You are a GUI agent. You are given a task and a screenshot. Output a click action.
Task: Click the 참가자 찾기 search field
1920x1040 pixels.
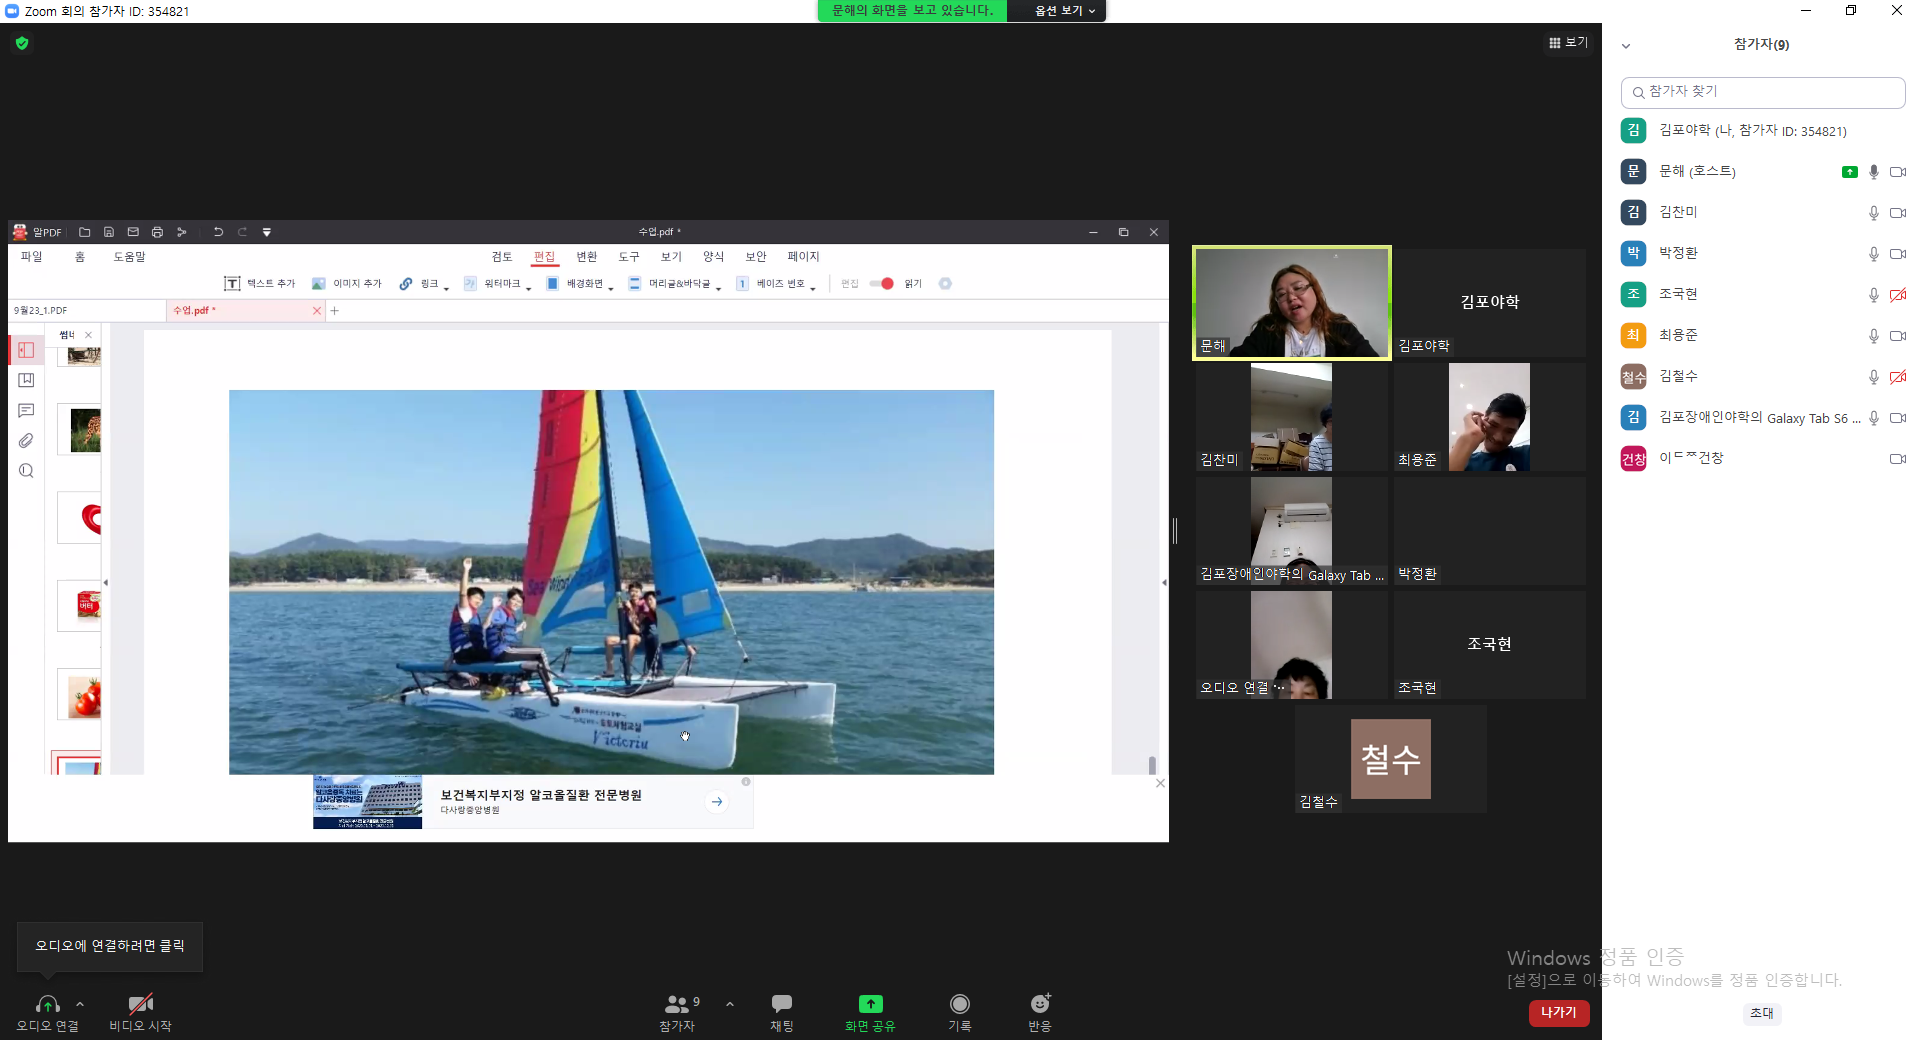[x=1763, y=92]
